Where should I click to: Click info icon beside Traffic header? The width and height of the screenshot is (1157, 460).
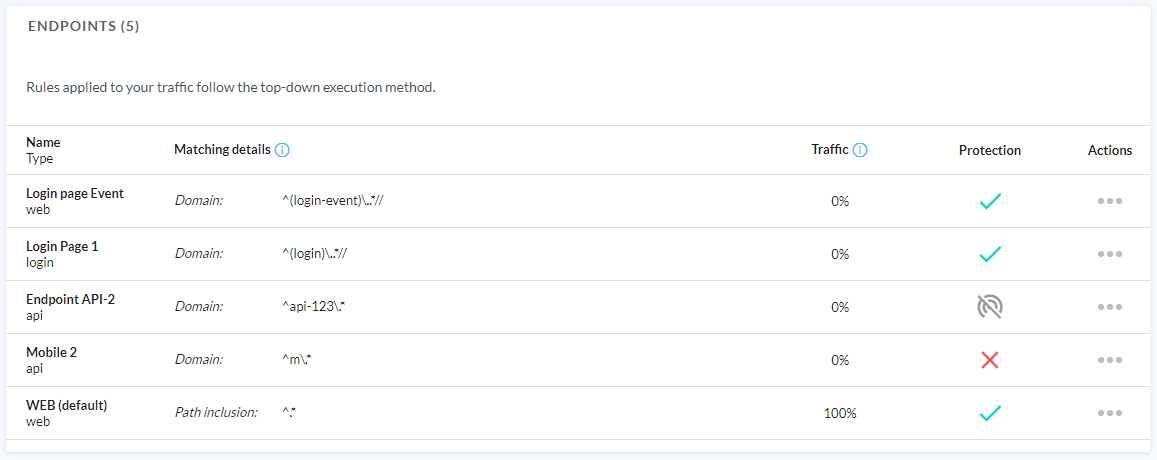coord(860,150)
